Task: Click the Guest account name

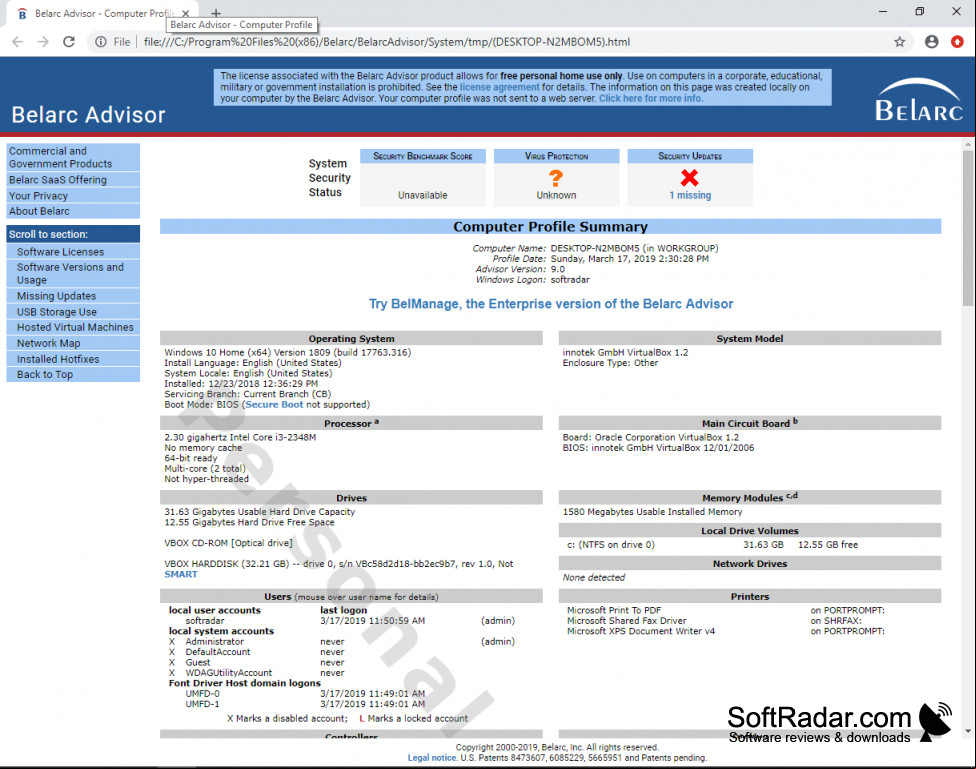Action: 198,663
